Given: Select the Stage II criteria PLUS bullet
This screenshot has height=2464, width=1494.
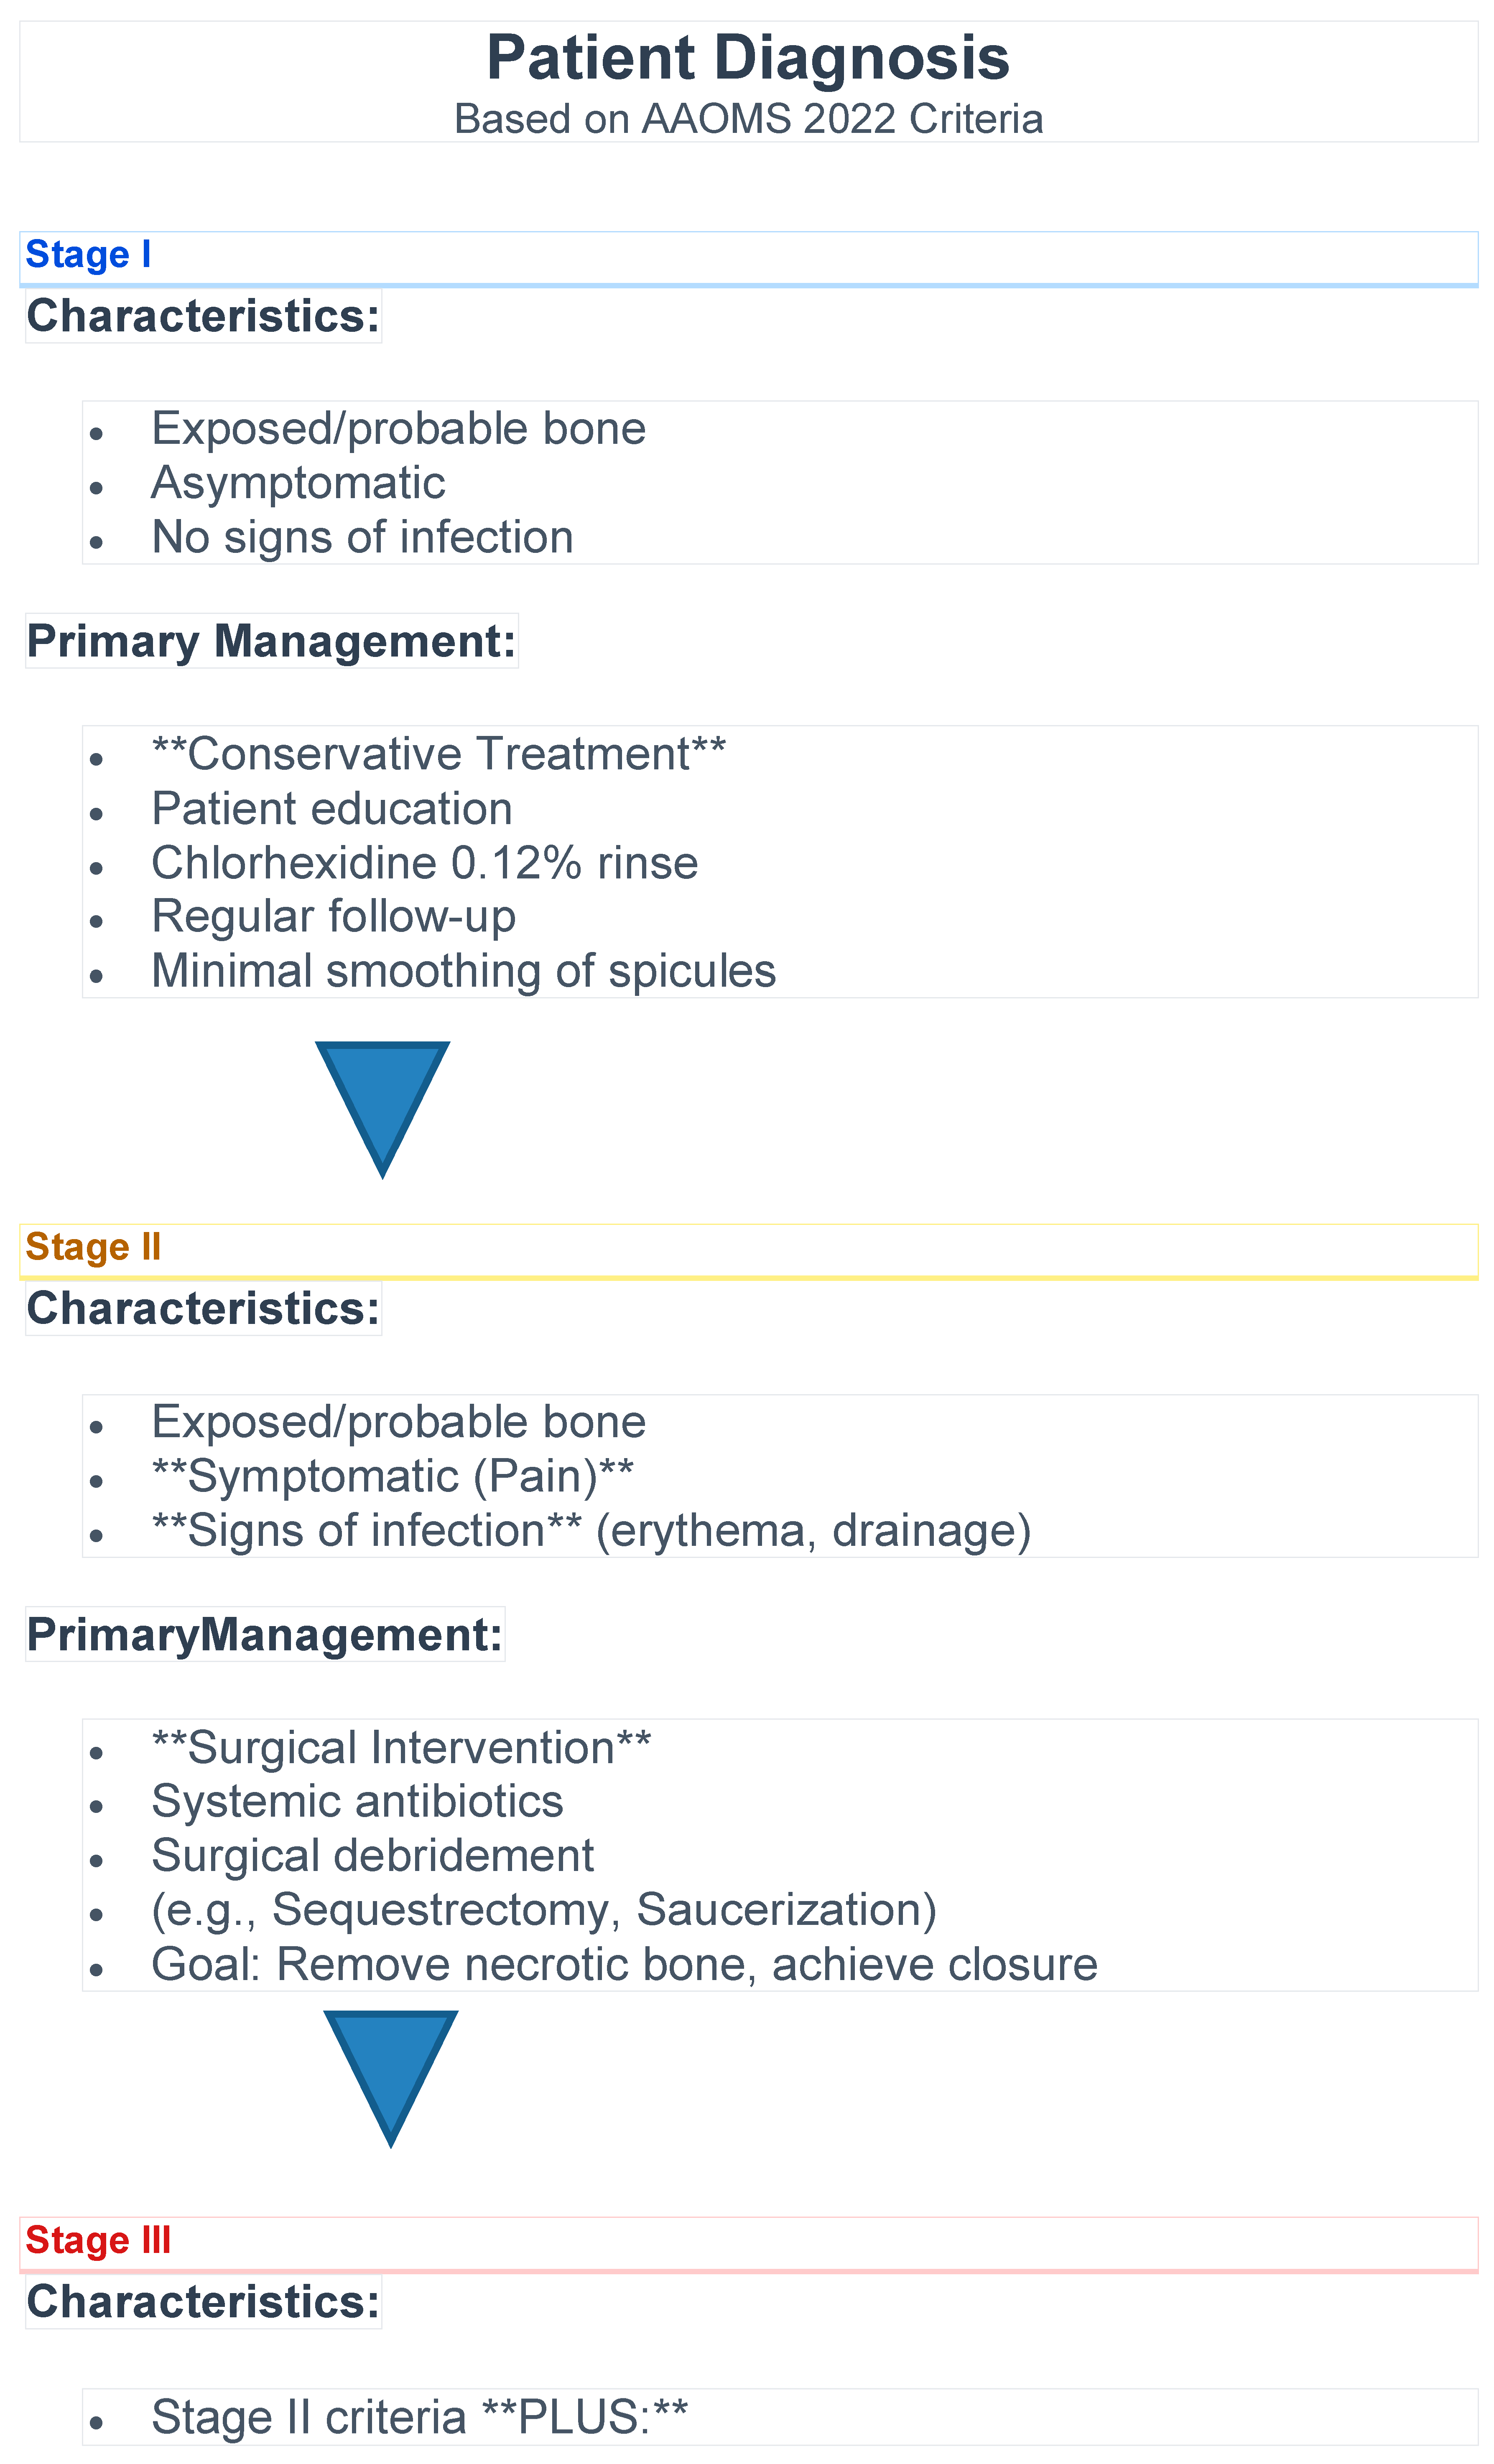Looking at the screenshot, I should tap(419, 2417).
